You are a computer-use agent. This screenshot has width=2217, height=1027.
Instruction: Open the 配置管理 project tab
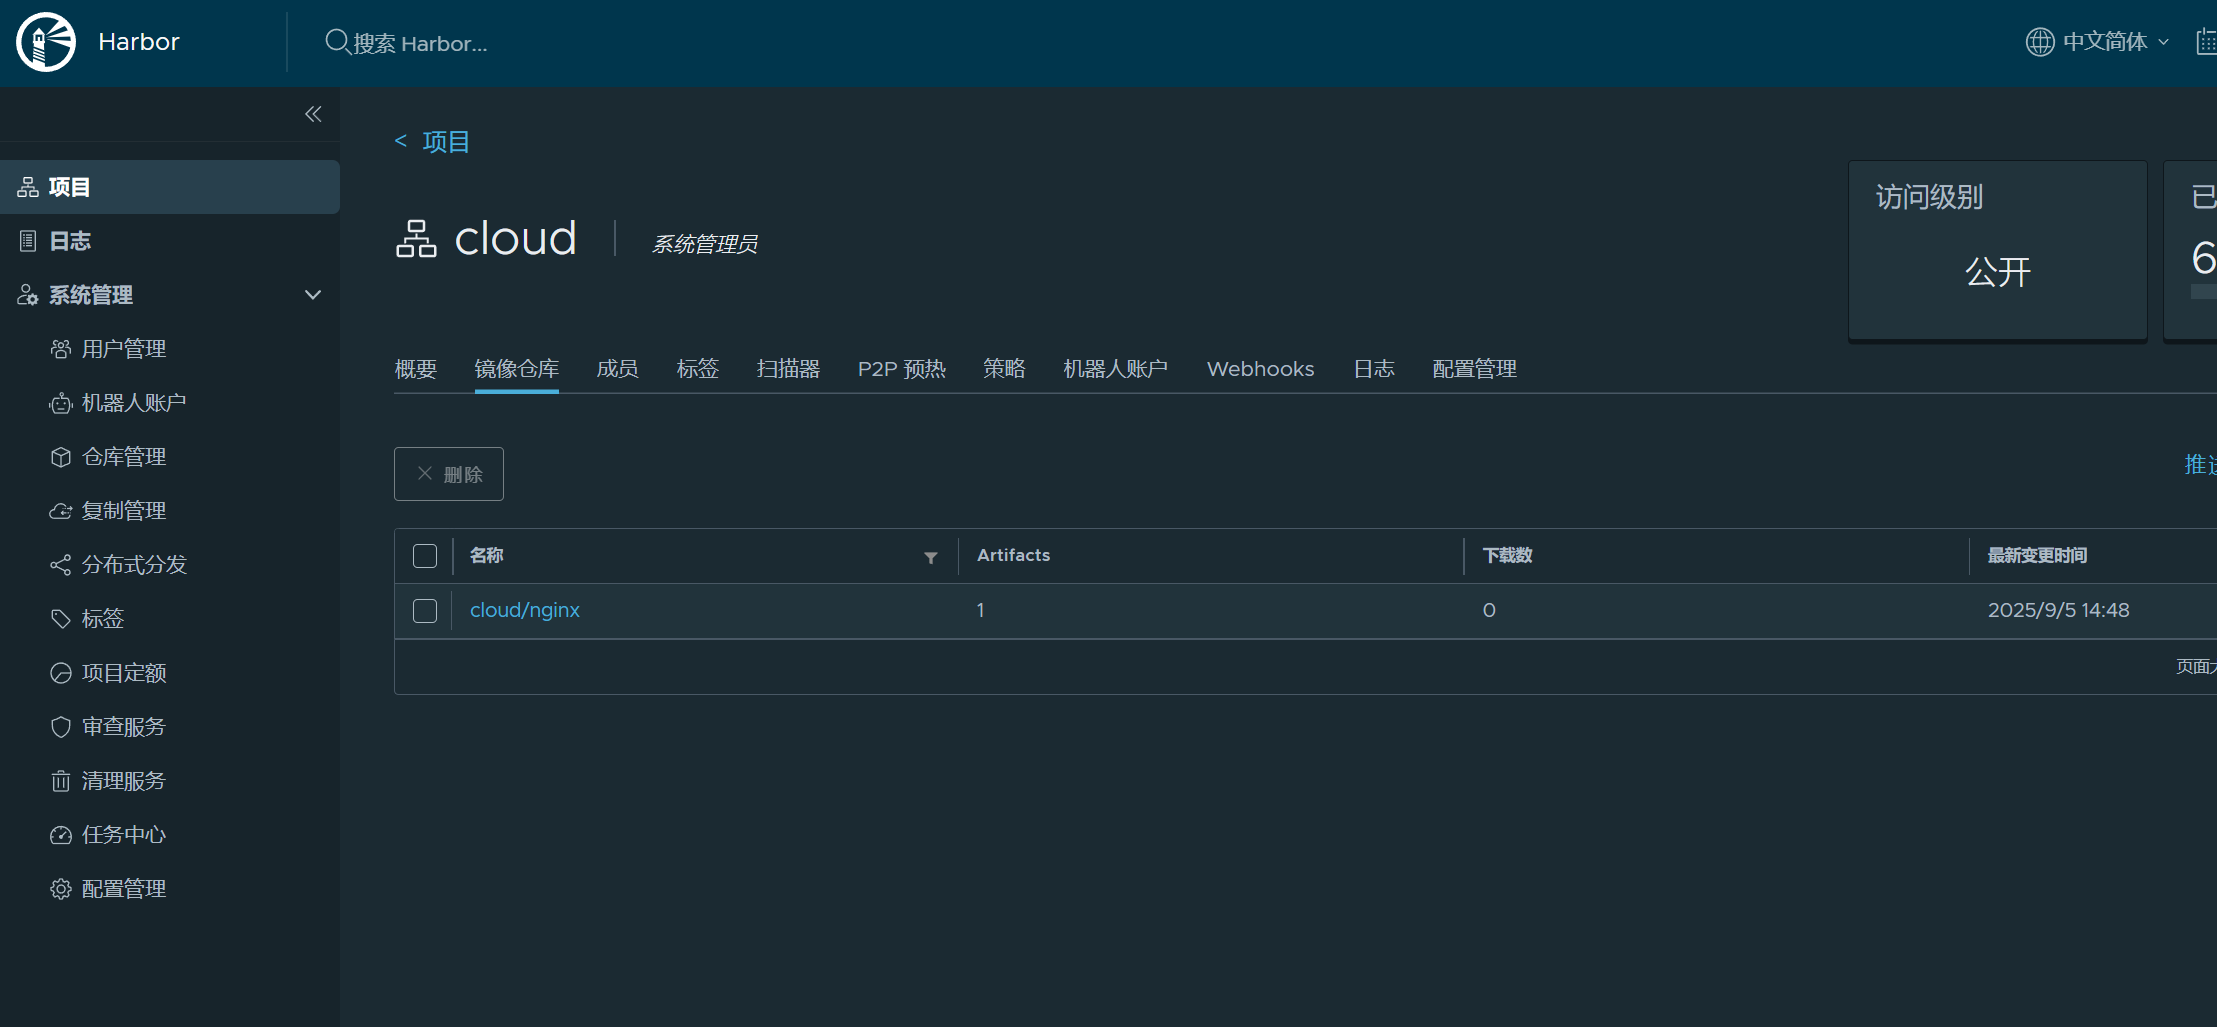pyautogui.click(x=1475, y=369)
